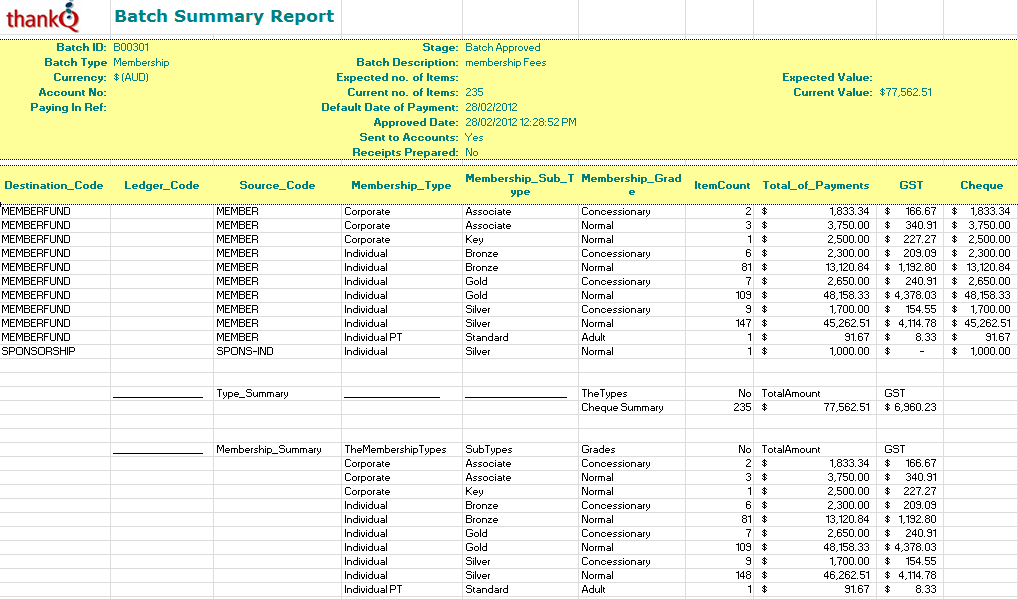Image resolution: width=1018 pixels, height=599 pixels.
Task: Click the Stage value "Batch Approved"
Action: click(503, 47)
